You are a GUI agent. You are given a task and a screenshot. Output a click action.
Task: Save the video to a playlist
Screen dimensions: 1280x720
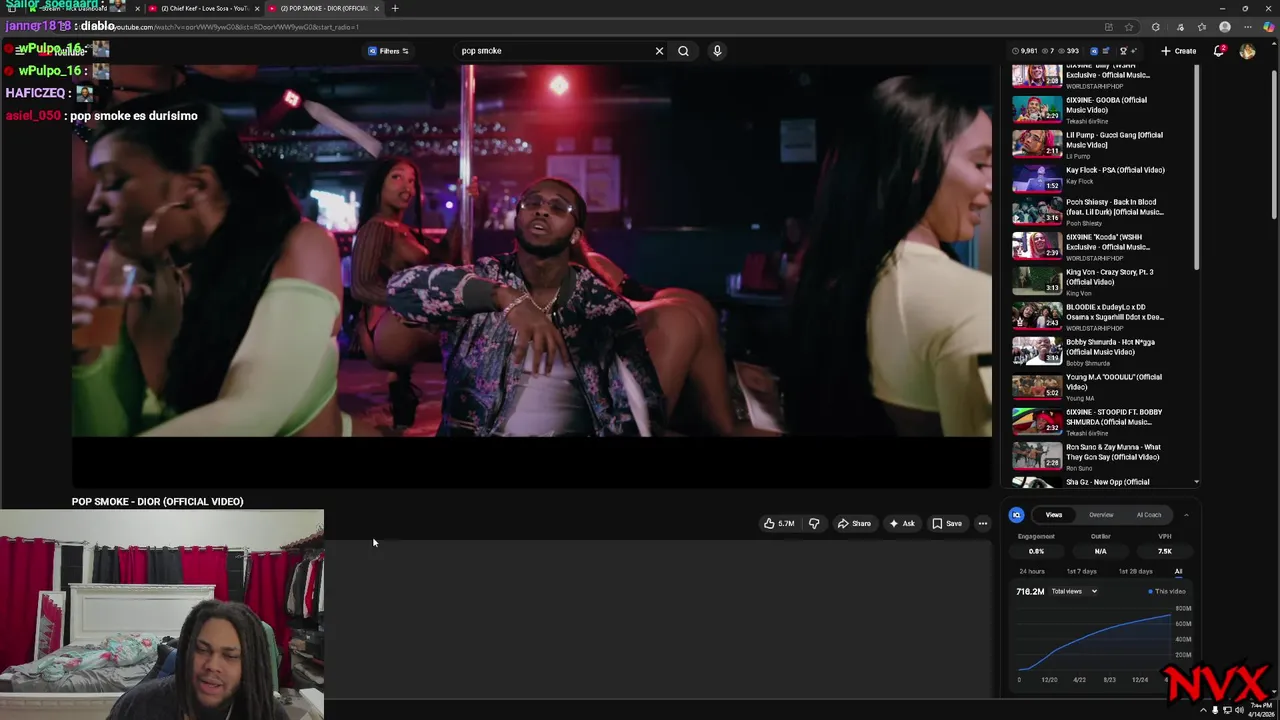(947, 523)
